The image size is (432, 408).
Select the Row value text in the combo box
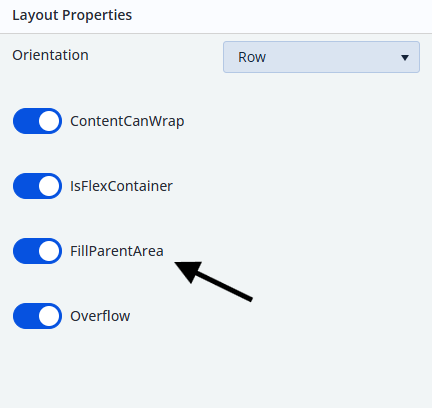pos(252,57)
